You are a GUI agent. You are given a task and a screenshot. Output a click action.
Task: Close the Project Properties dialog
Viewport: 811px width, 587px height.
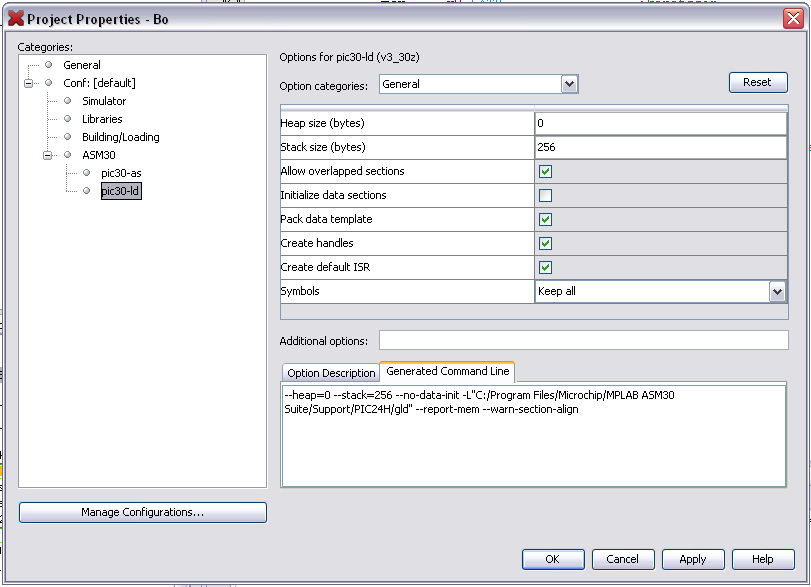tap(793, 19)
